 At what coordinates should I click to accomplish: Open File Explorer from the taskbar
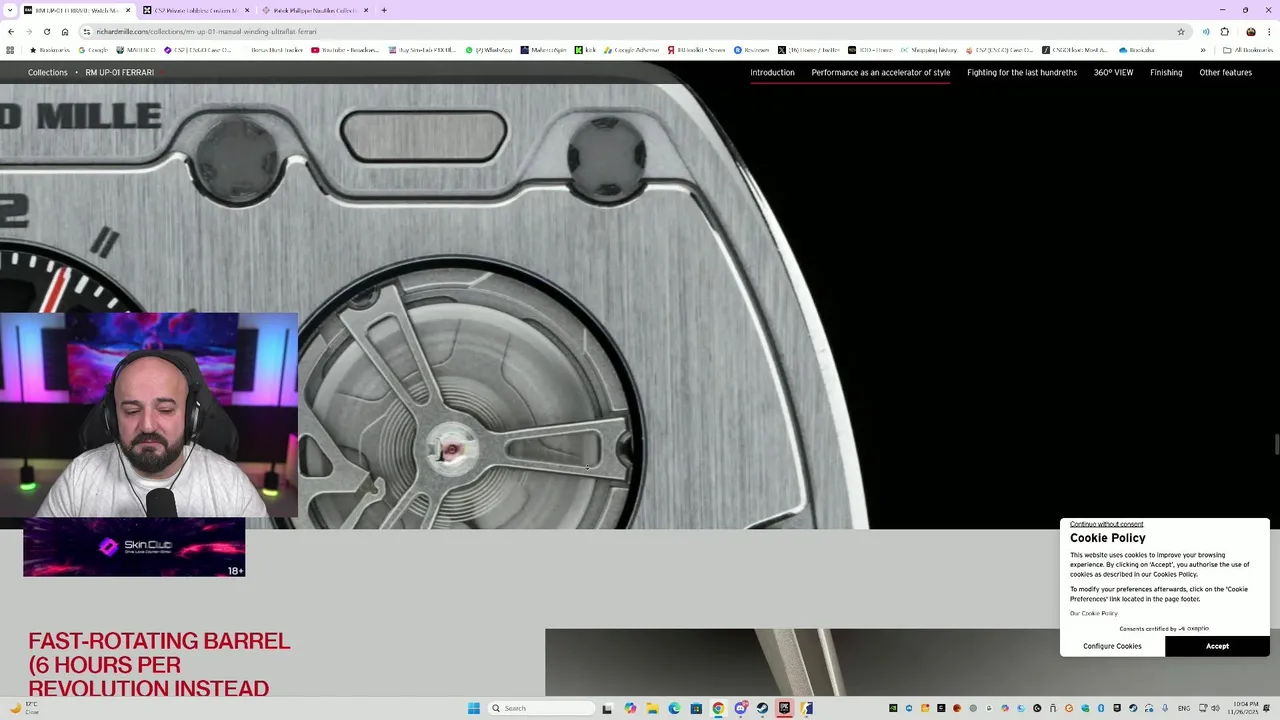(652, 708)
